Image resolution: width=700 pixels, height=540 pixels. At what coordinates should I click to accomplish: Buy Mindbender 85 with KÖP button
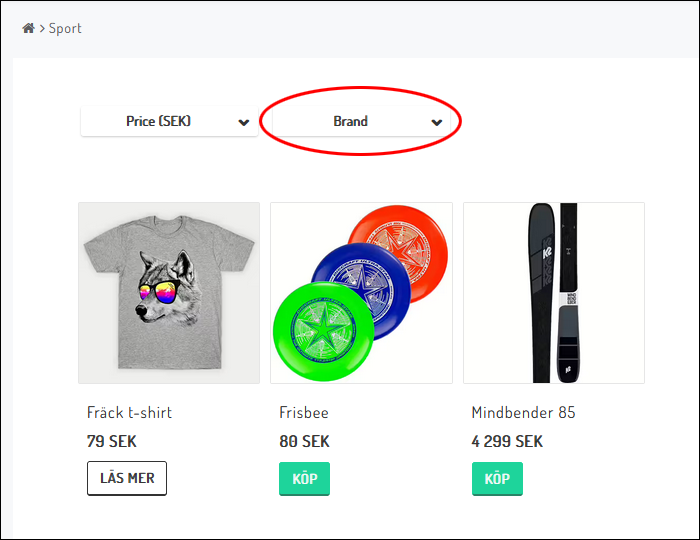coord(497,478)
